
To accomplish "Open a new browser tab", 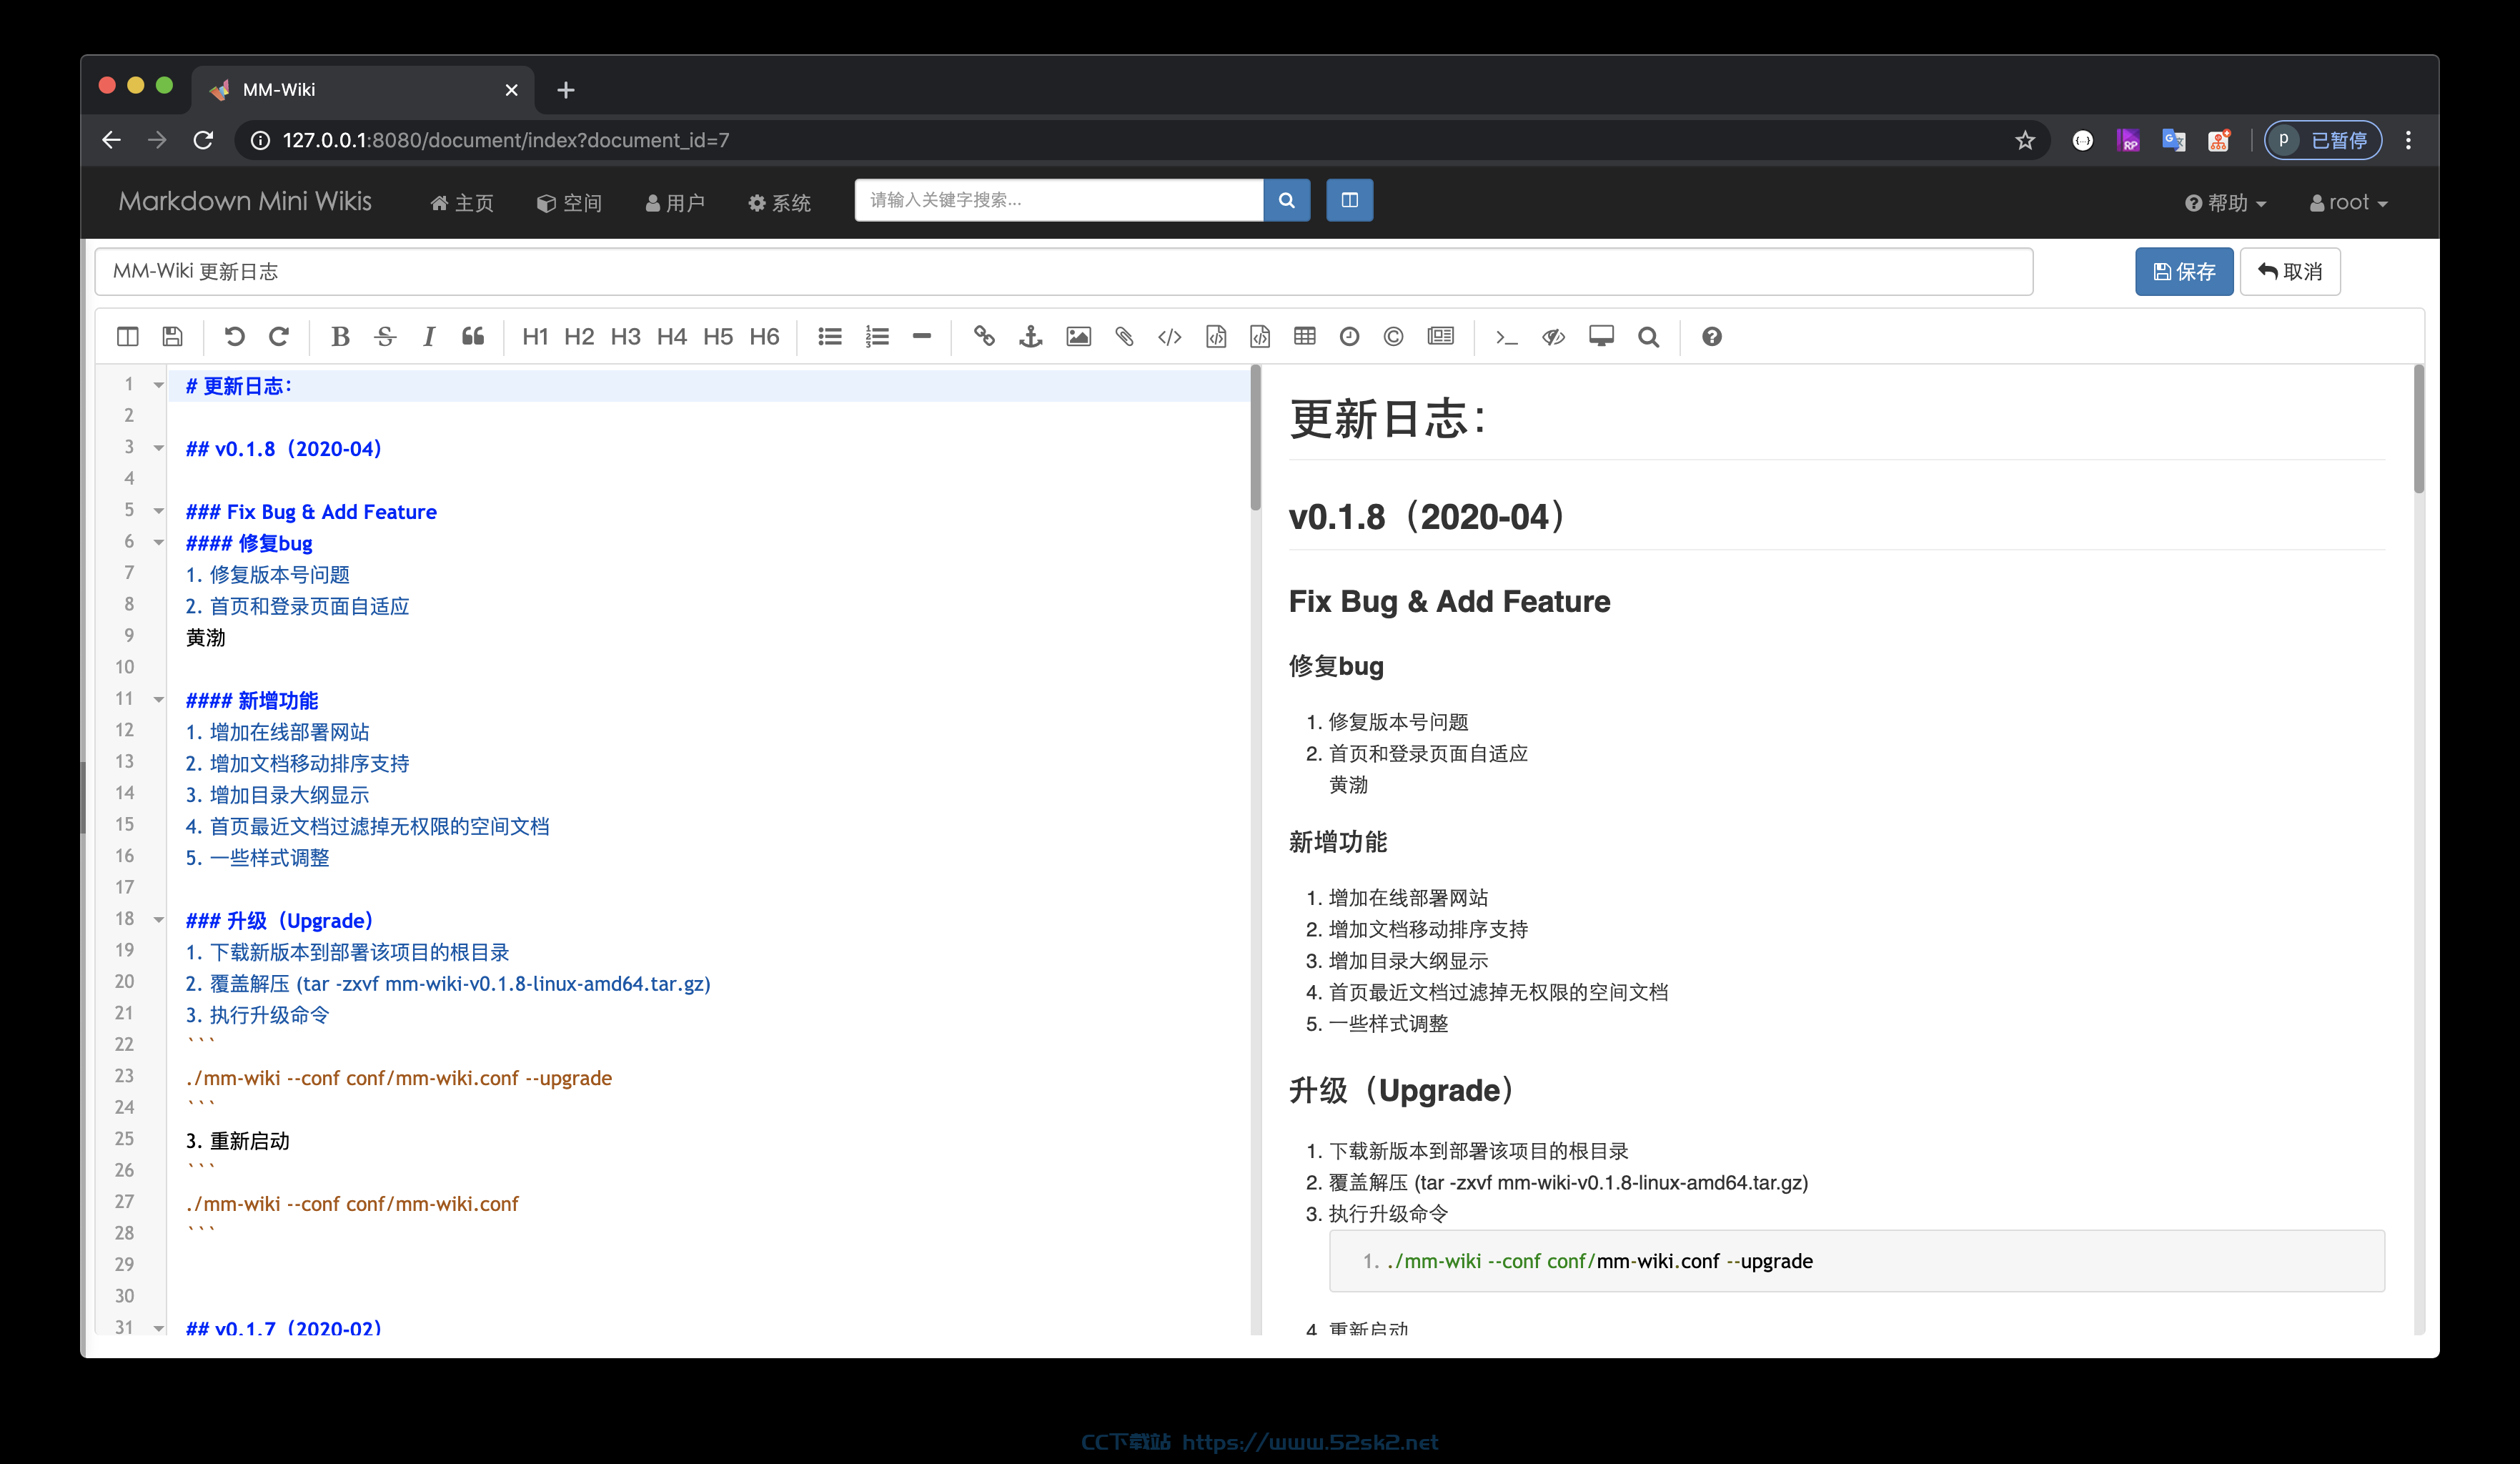I will coord(566,90).
